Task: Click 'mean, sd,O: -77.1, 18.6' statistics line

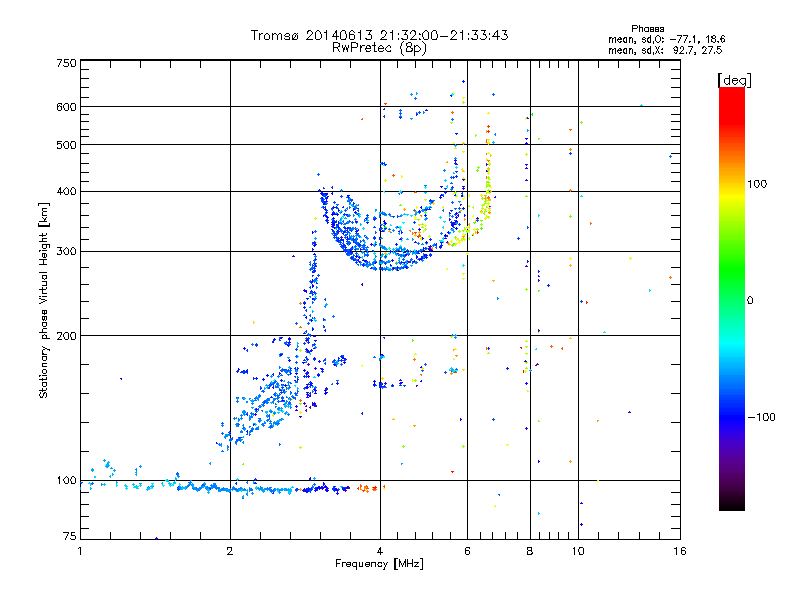Action: pyautogui.click(x=666, y=39)
